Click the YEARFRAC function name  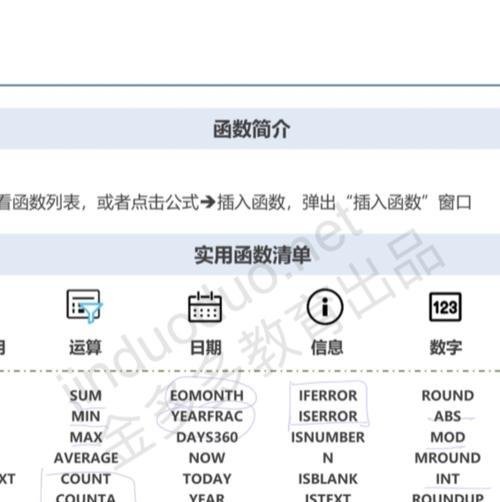(x=207, y=417)
